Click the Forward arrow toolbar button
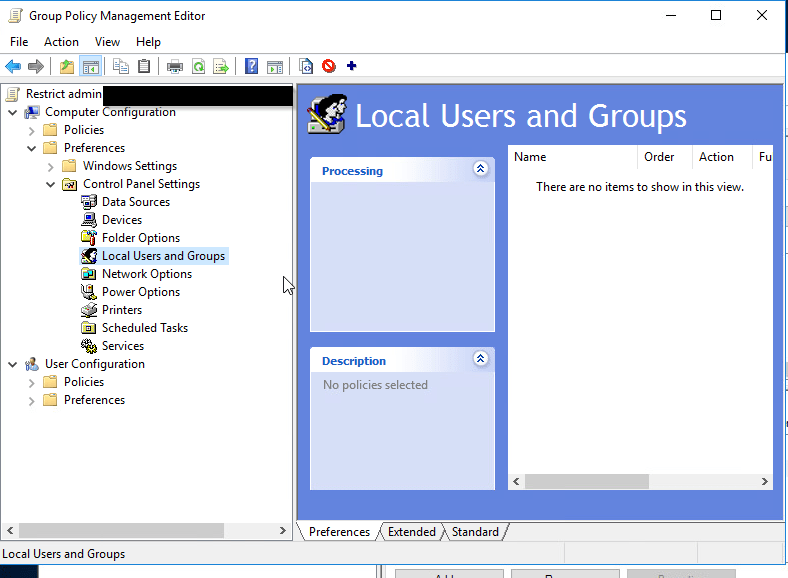Screen dimensions: 788x578 [x=36, y=66]
